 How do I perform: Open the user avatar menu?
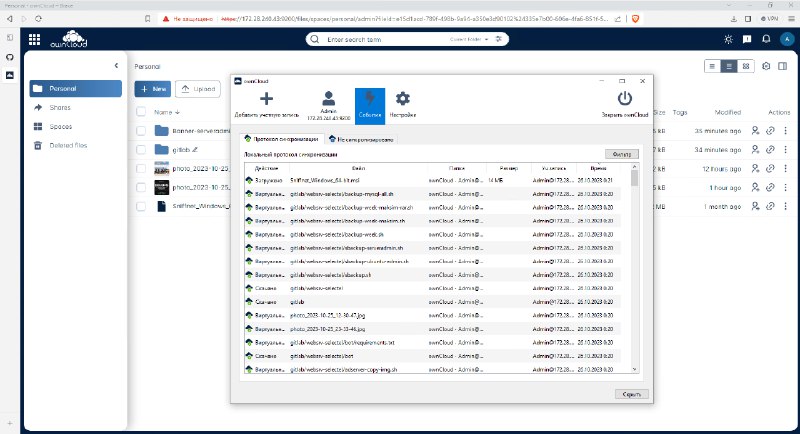tap(787, 39)
